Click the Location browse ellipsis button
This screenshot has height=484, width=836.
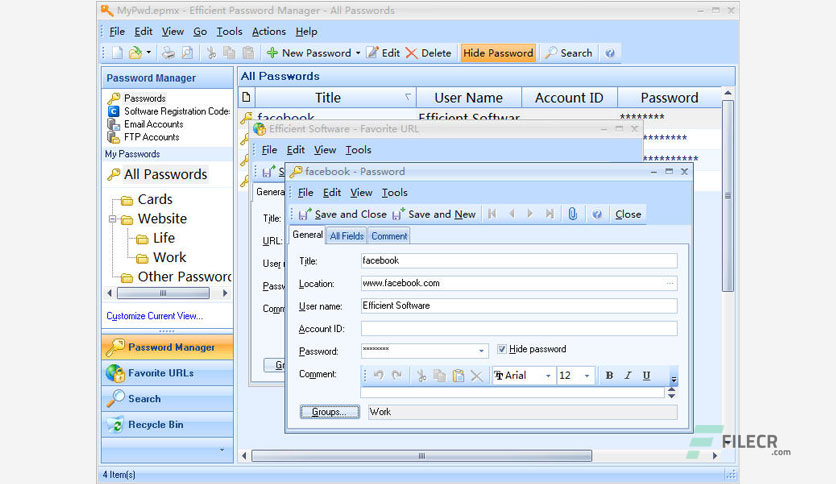coord(670,284)
